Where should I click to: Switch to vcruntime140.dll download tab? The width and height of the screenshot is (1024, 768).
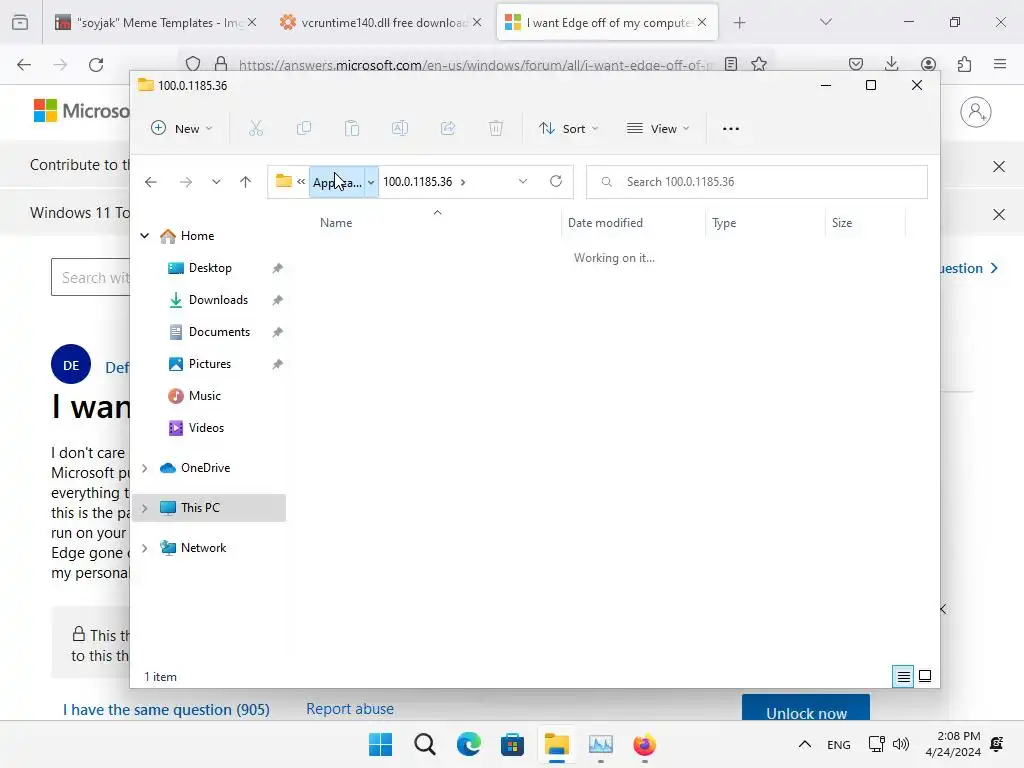pos(381,22)
